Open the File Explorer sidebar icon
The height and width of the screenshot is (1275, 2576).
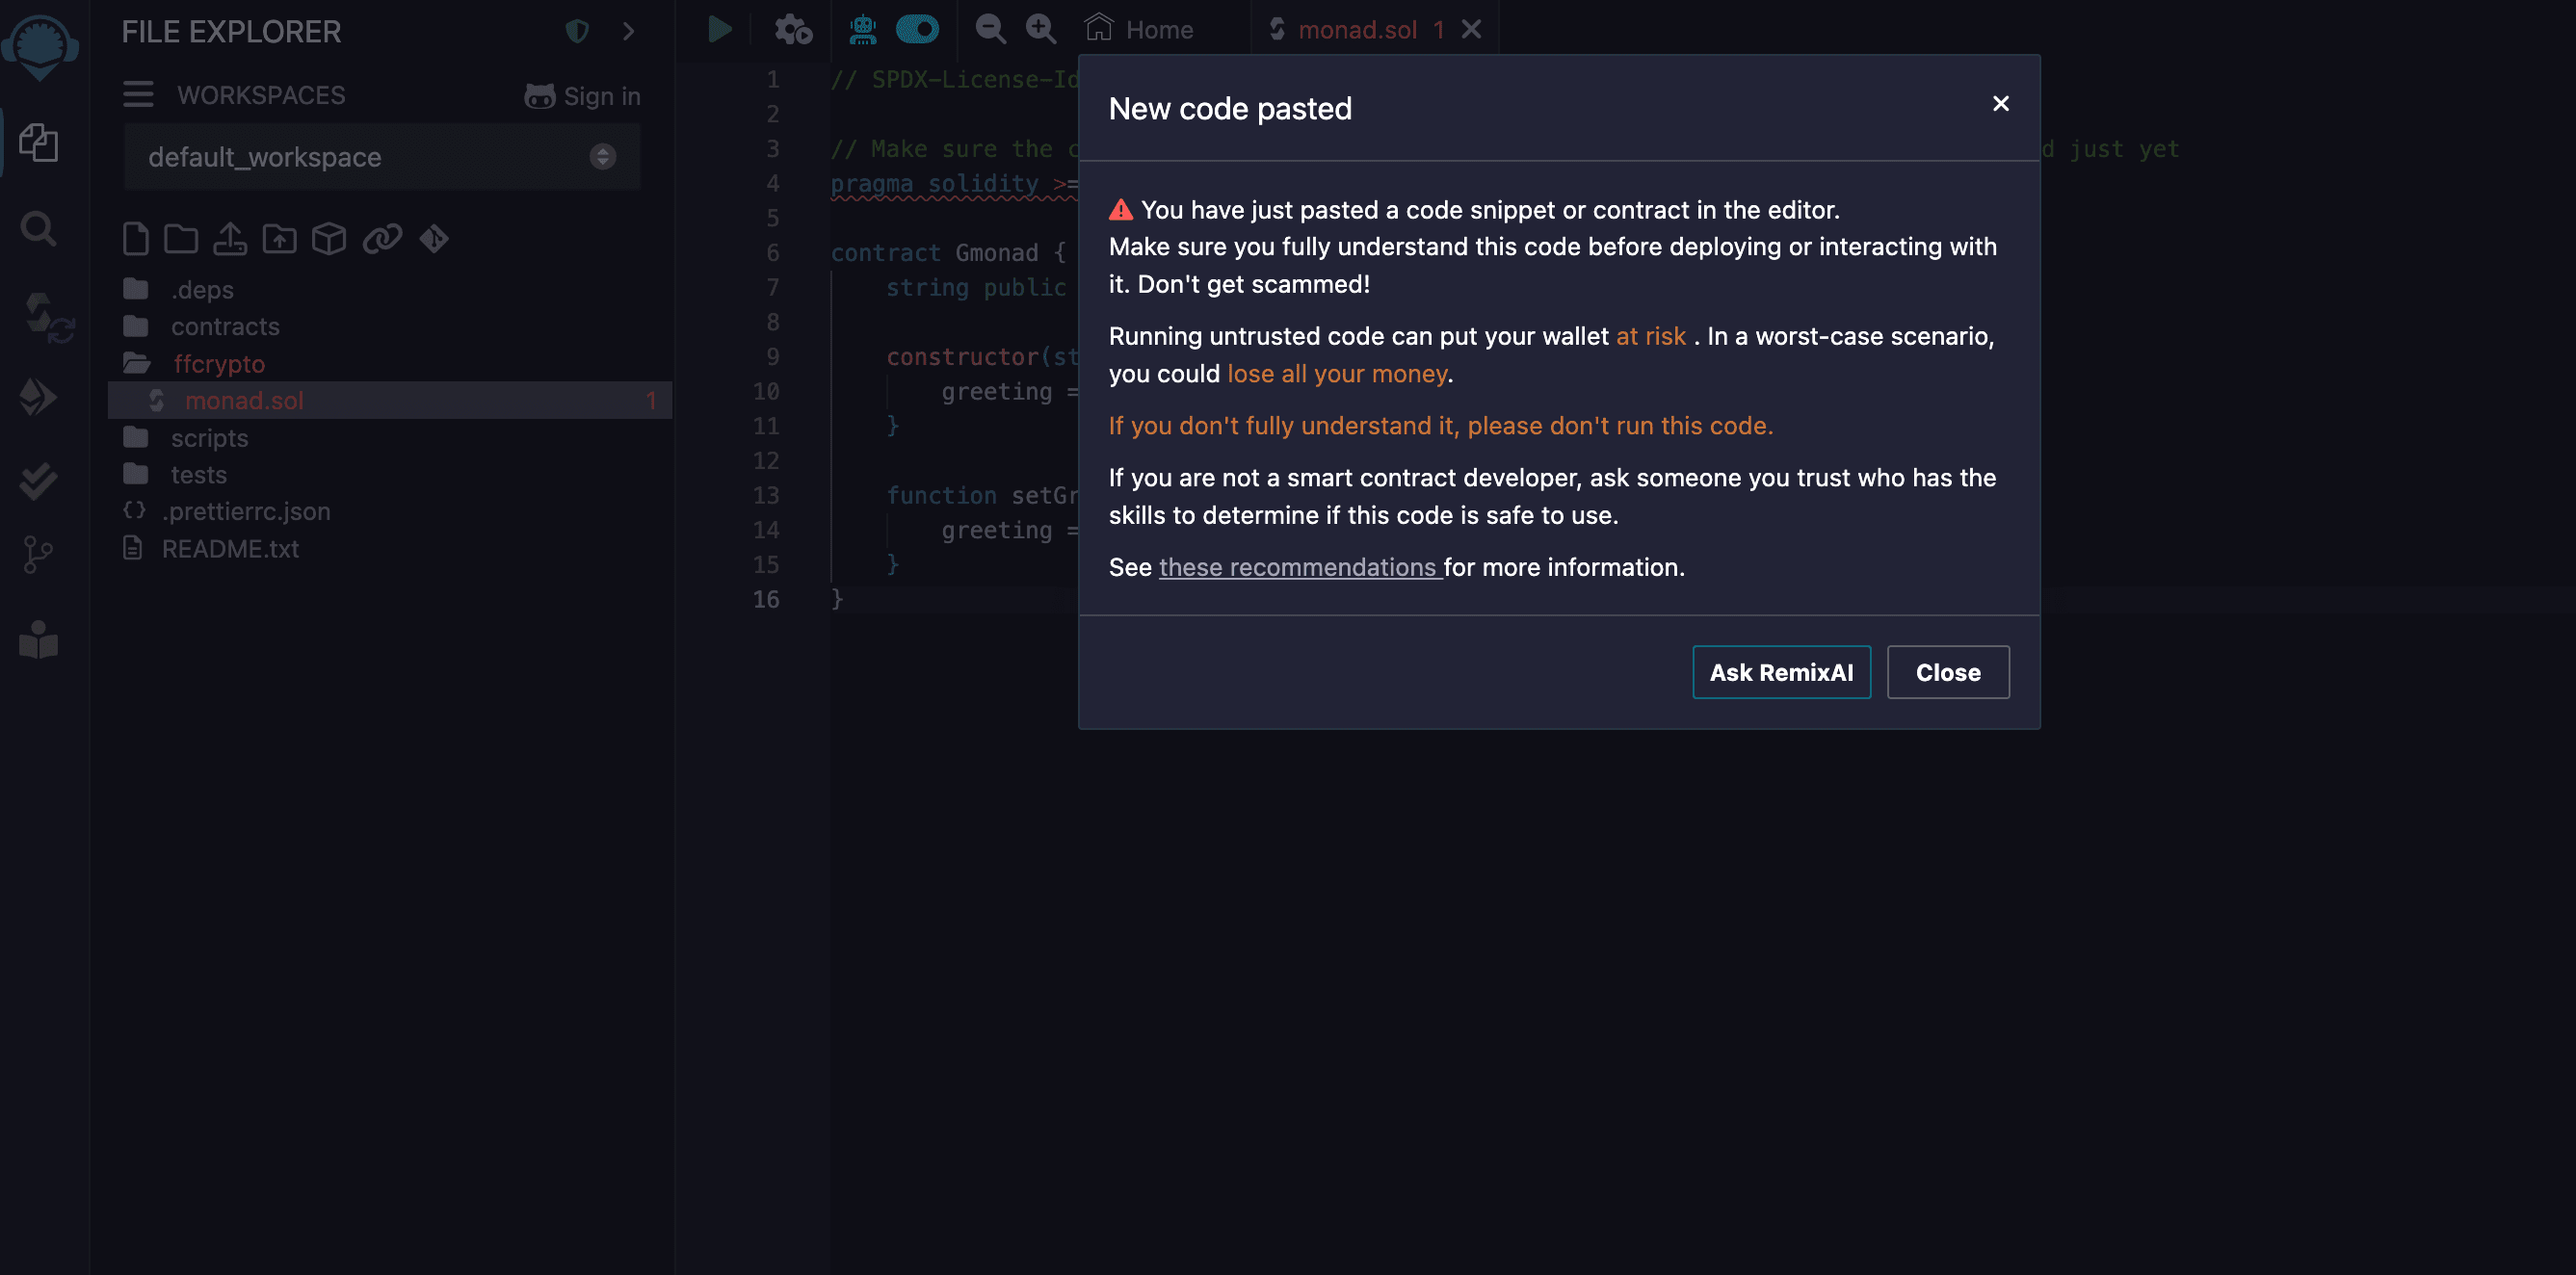click(x=39, y=142)
